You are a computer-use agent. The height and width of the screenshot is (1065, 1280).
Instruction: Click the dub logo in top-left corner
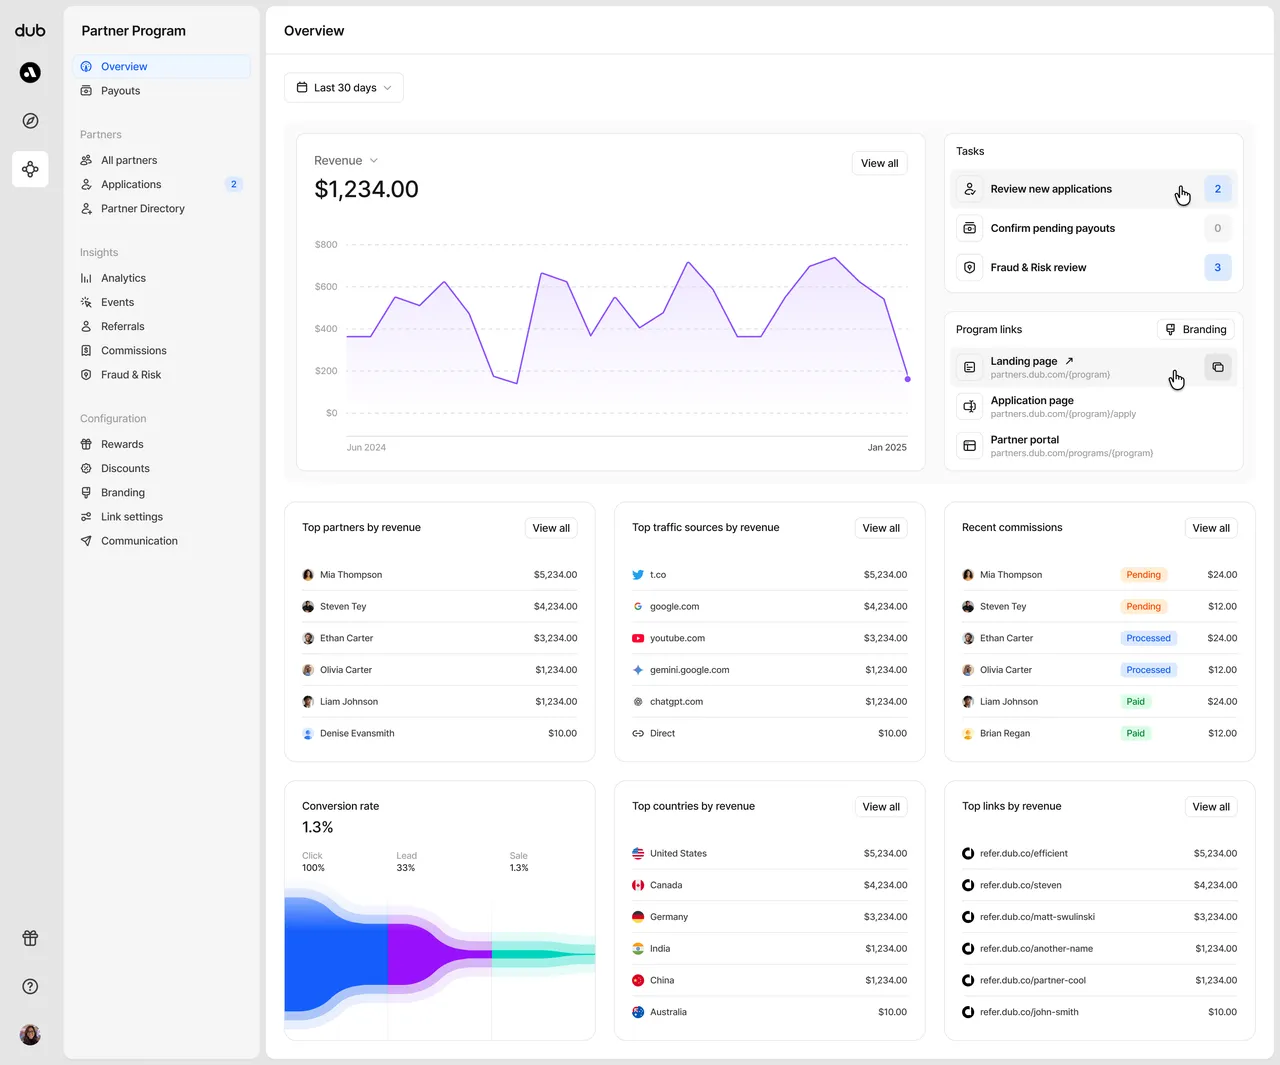click(x=30, y=31)
